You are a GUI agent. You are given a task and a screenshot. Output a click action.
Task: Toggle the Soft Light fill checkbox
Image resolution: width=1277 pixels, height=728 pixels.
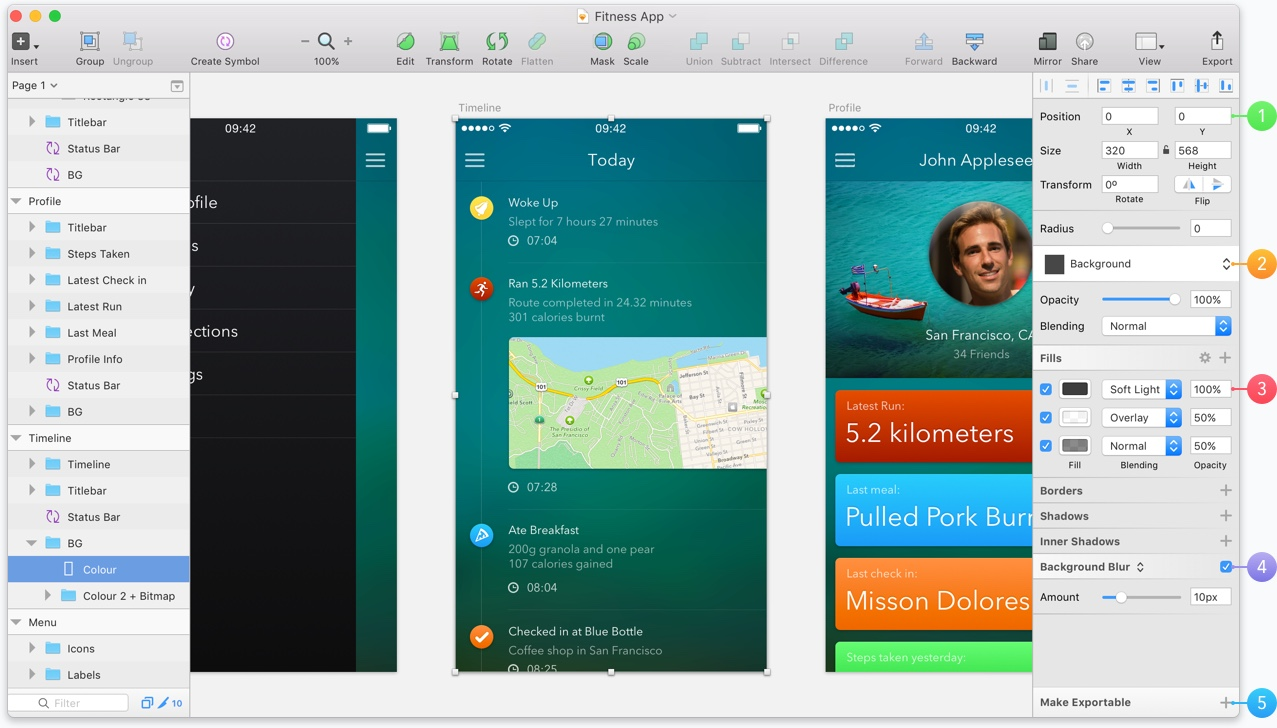coord(1046,390)
